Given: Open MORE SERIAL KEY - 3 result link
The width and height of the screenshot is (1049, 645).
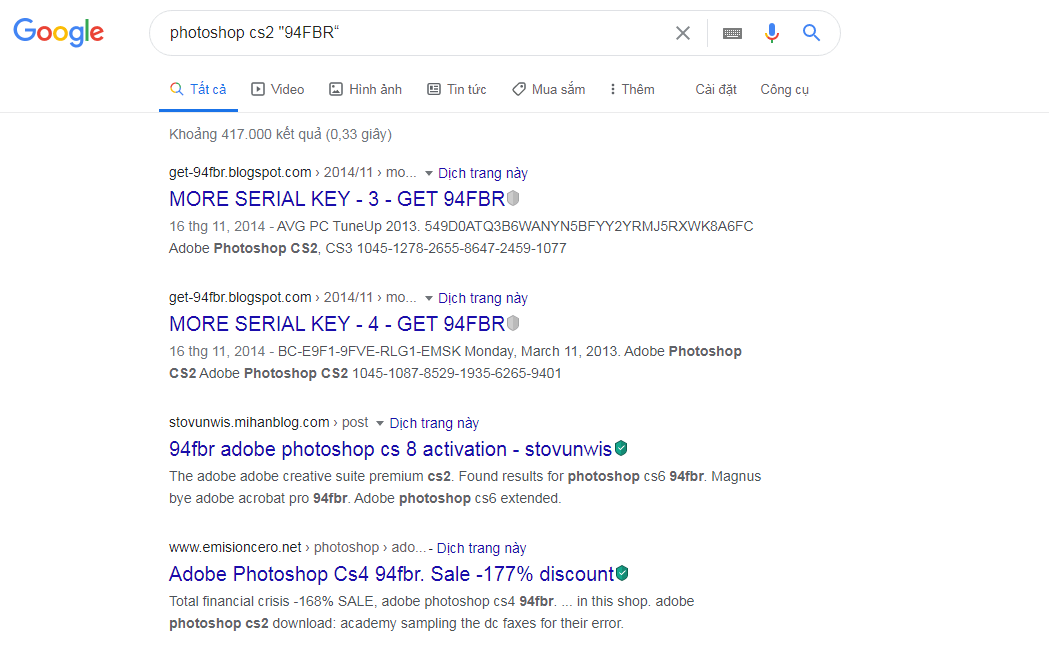Looking at the screenshot, I should pyautogui.click(x=337, y=198).
